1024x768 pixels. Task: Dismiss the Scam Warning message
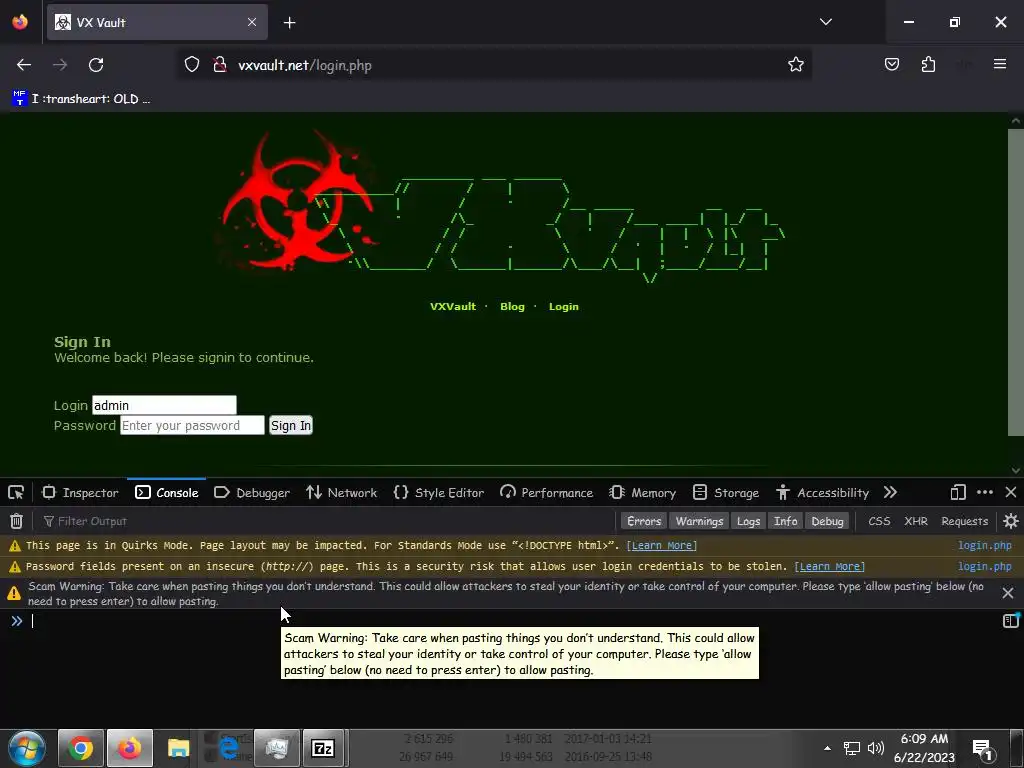1008,592
